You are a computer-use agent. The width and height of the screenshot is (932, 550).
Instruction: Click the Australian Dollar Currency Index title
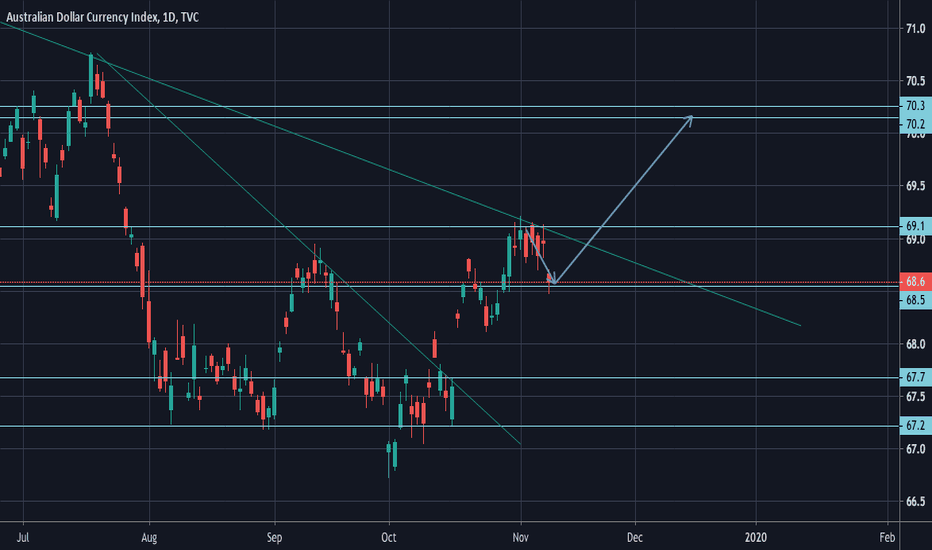102,18
